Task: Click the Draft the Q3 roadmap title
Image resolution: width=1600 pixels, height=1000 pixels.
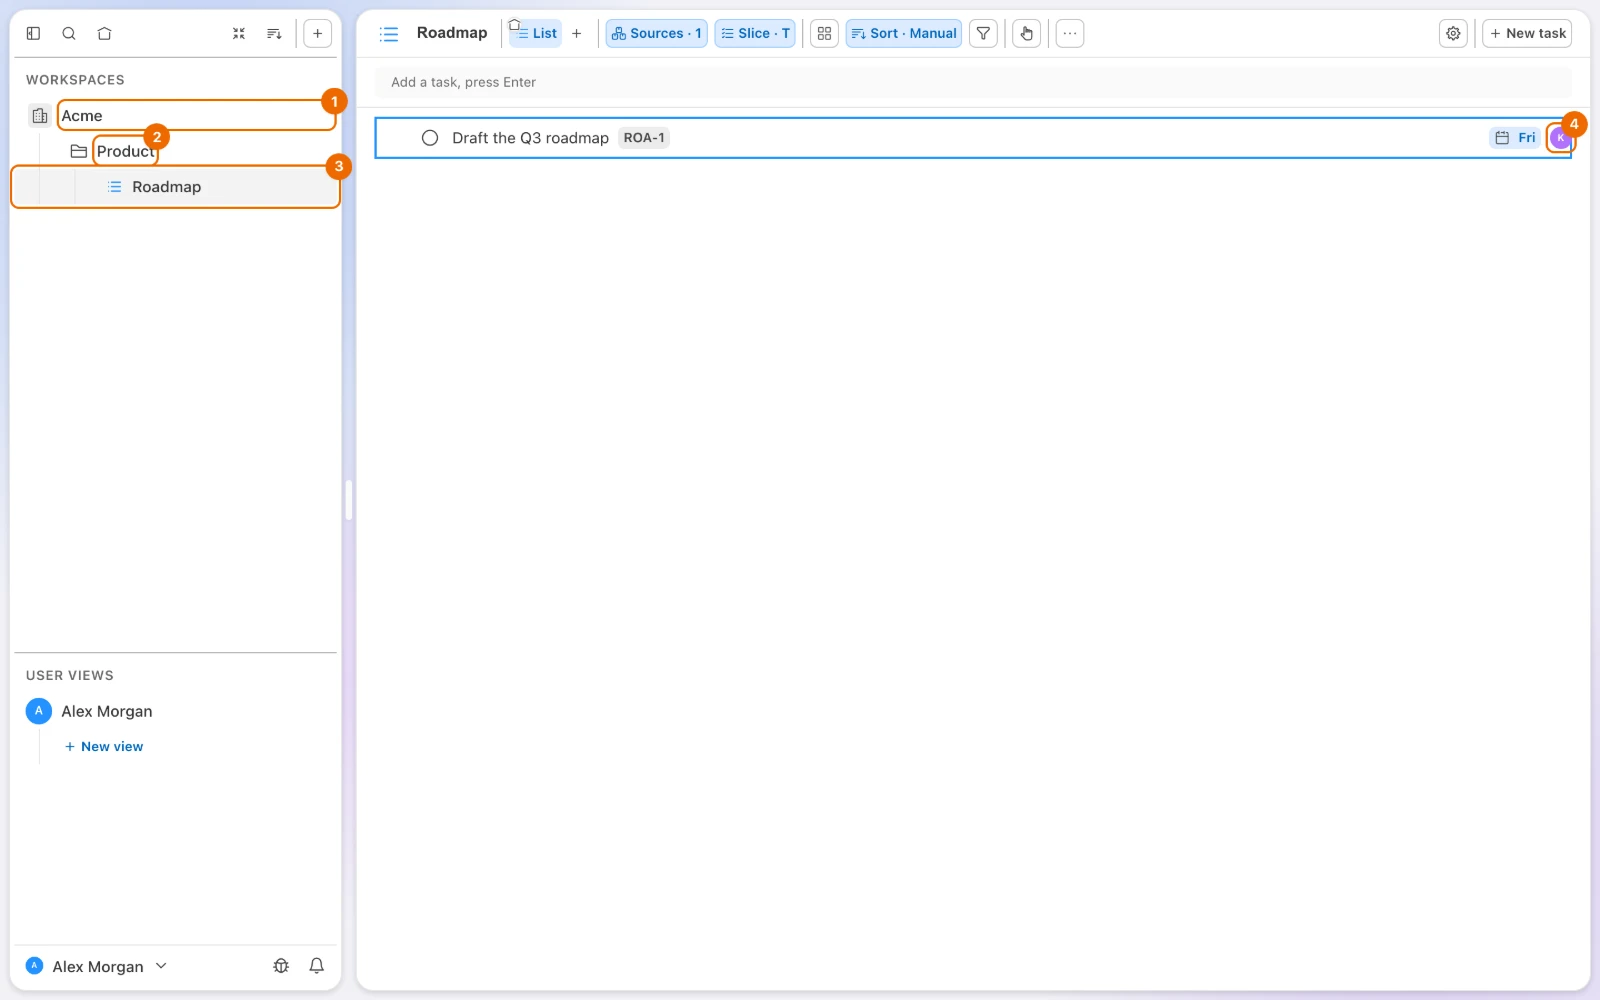Action: click(530, 138)
